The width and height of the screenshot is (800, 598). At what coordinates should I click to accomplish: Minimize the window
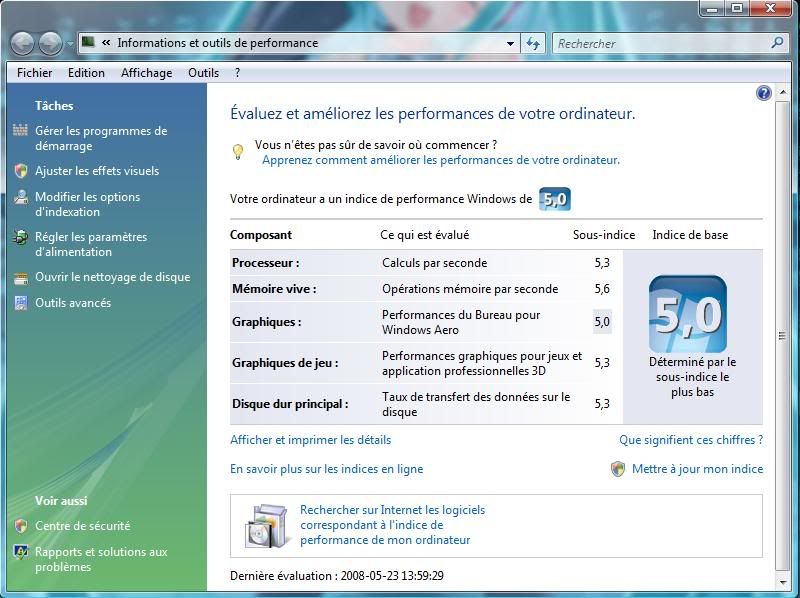click(x=712, y=9)
